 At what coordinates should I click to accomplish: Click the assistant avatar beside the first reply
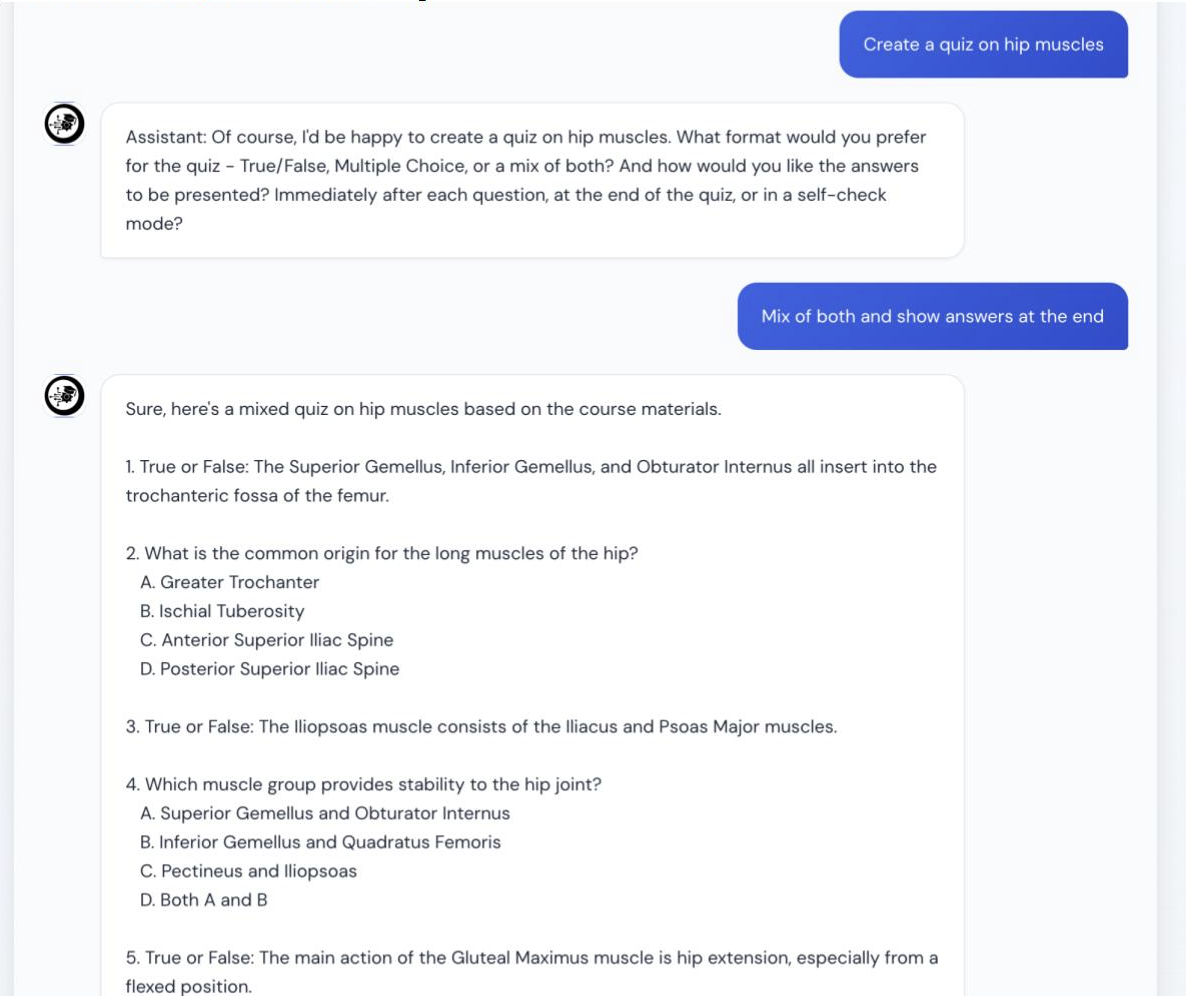tap(65, 124)
